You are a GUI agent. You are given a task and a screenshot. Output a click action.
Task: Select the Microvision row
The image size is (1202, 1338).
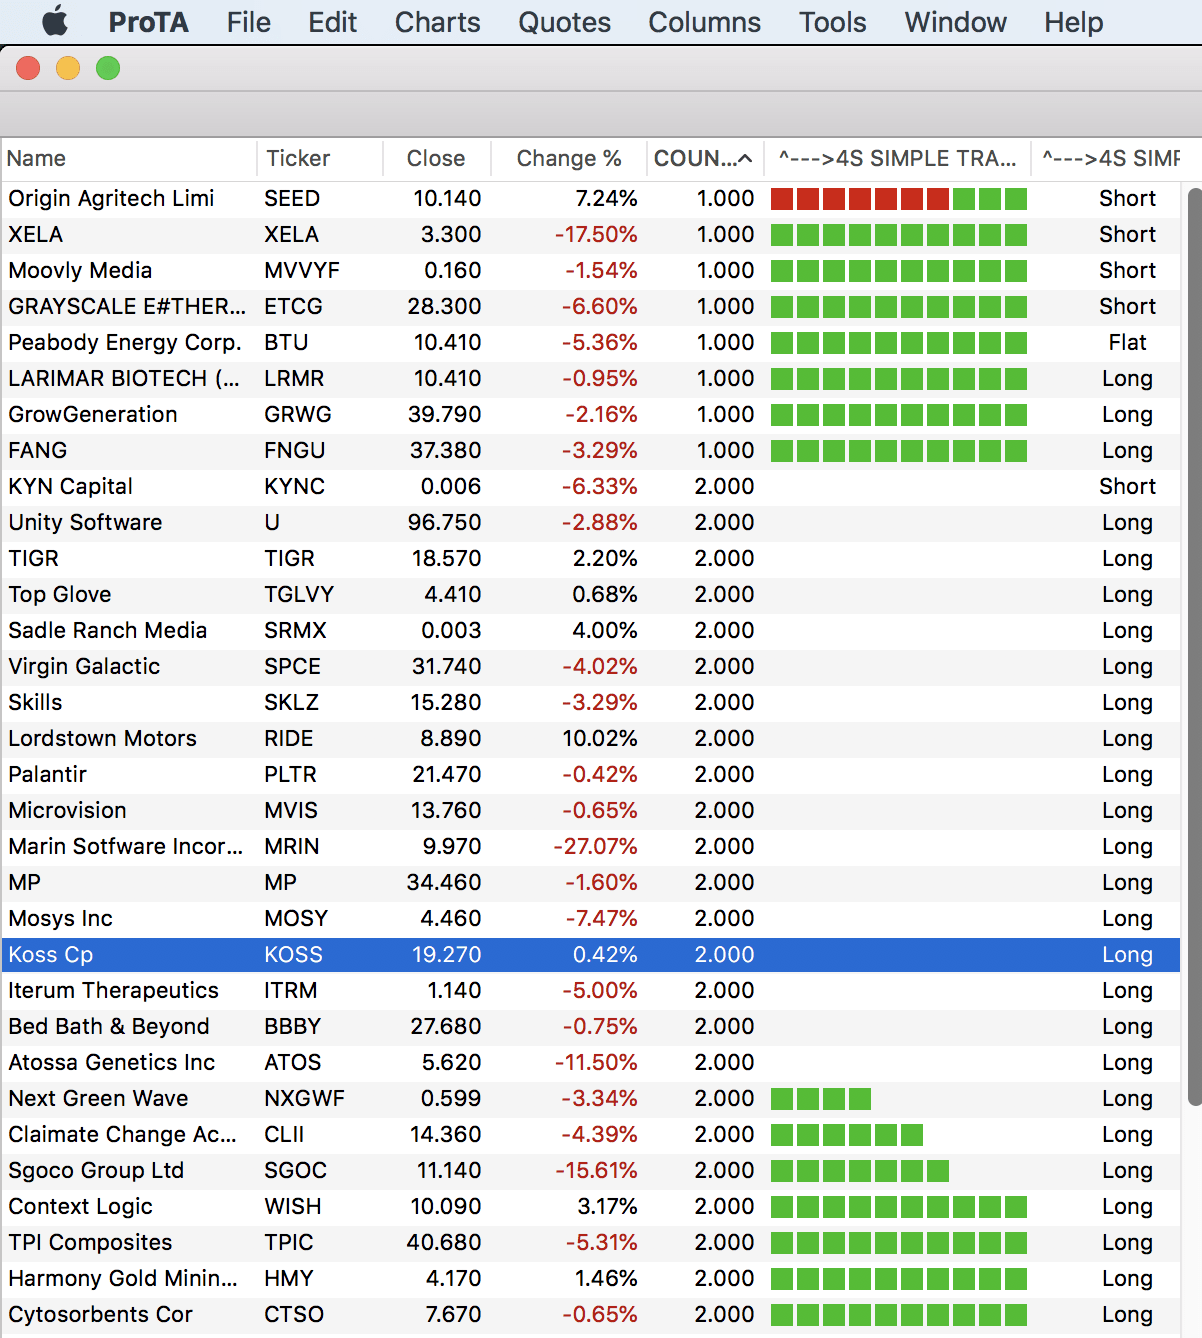tap(591, 810)
